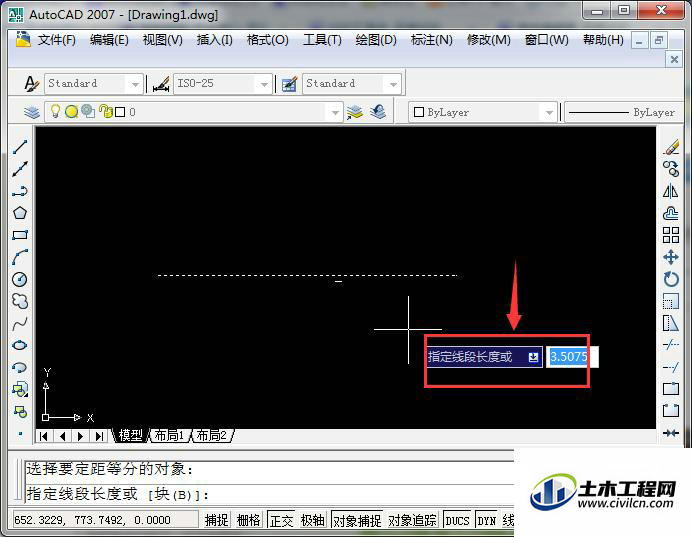Toggle 对象追踪 object tracking in status bar
Viewport: 692px width, 537px height.
pyautogui.click(x=412, y=520)
